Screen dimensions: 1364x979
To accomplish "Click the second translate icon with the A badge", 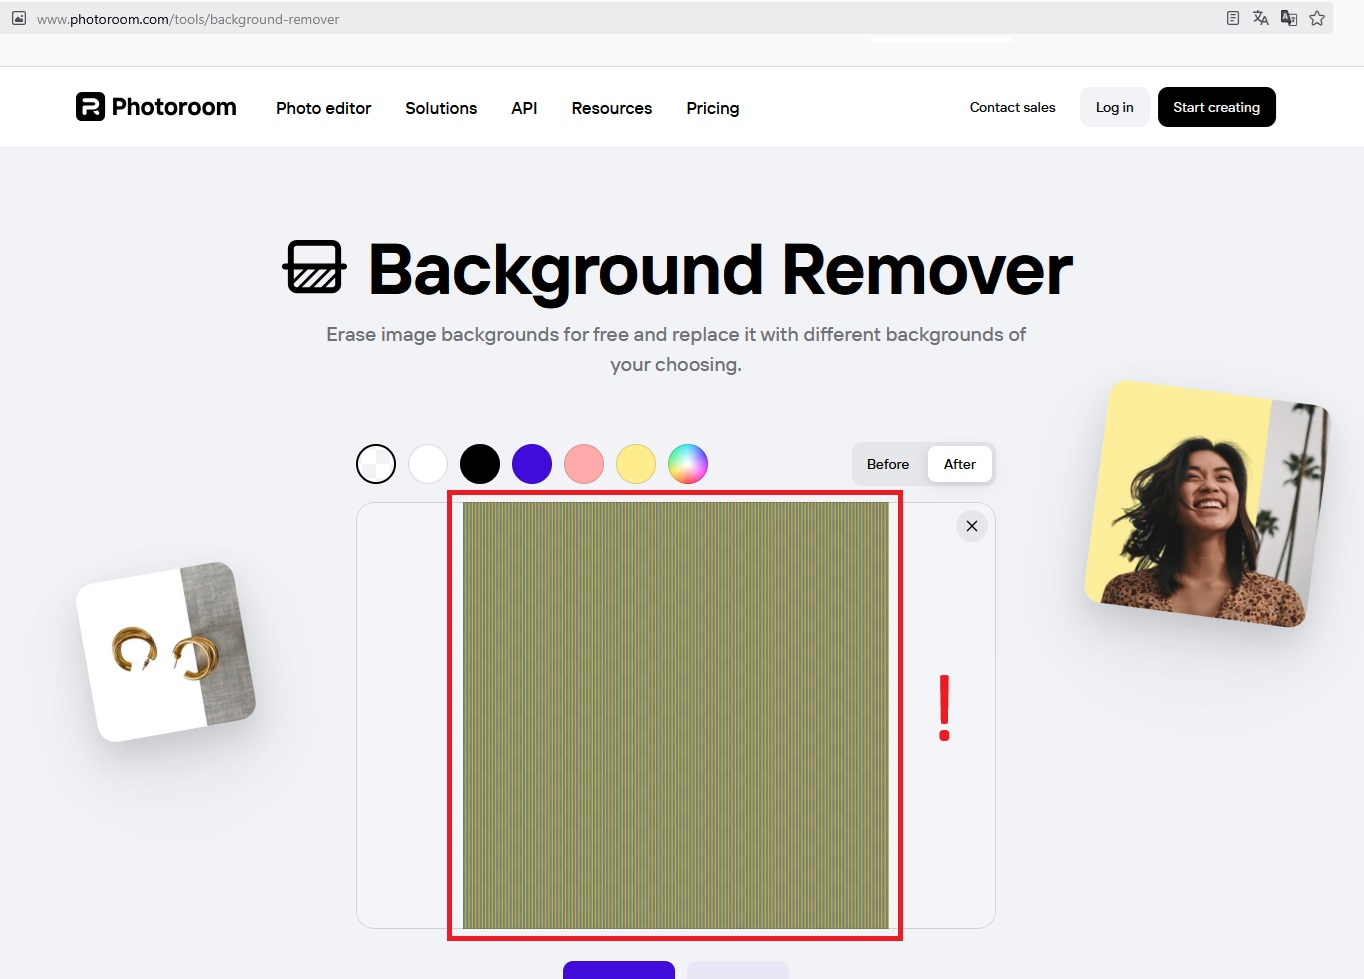I will click(x=1289, y=18).
